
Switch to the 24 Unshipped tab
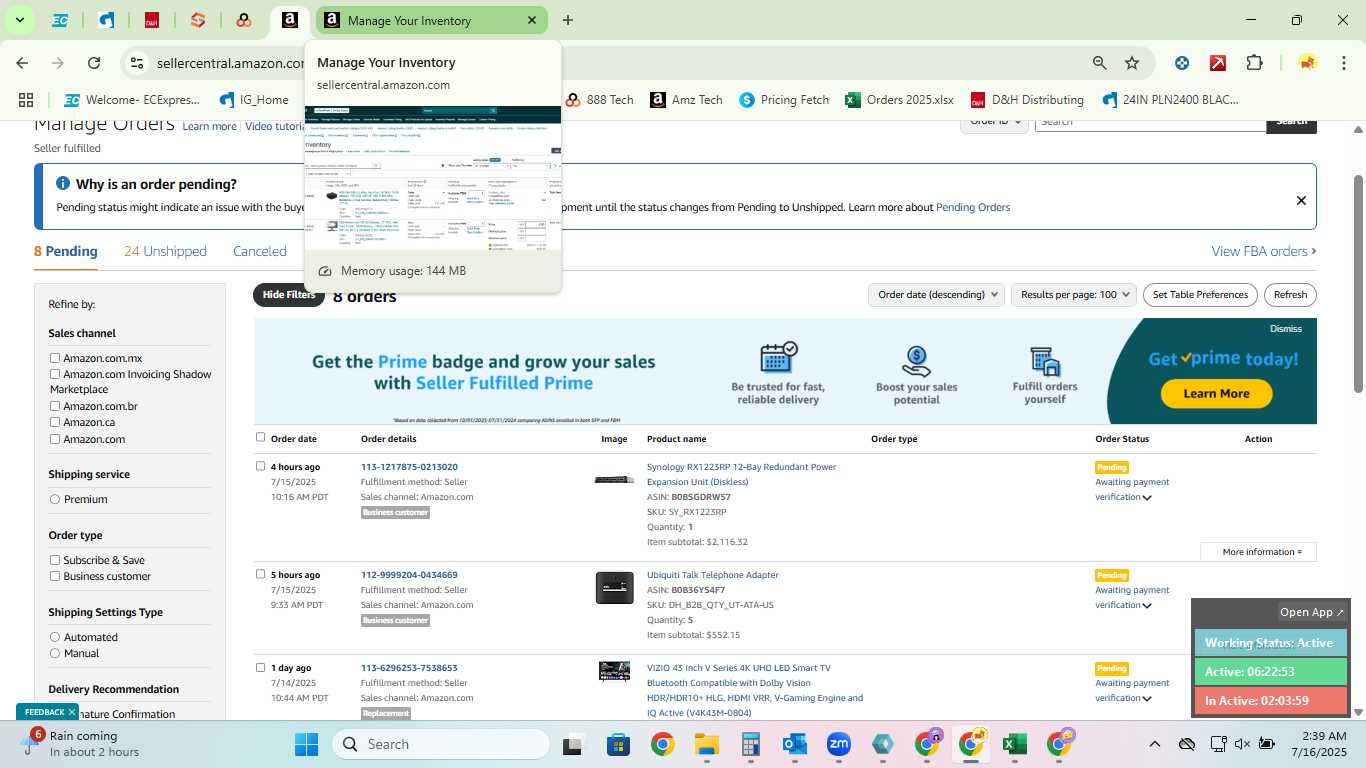pyautogui.click(x=165, y=252)
